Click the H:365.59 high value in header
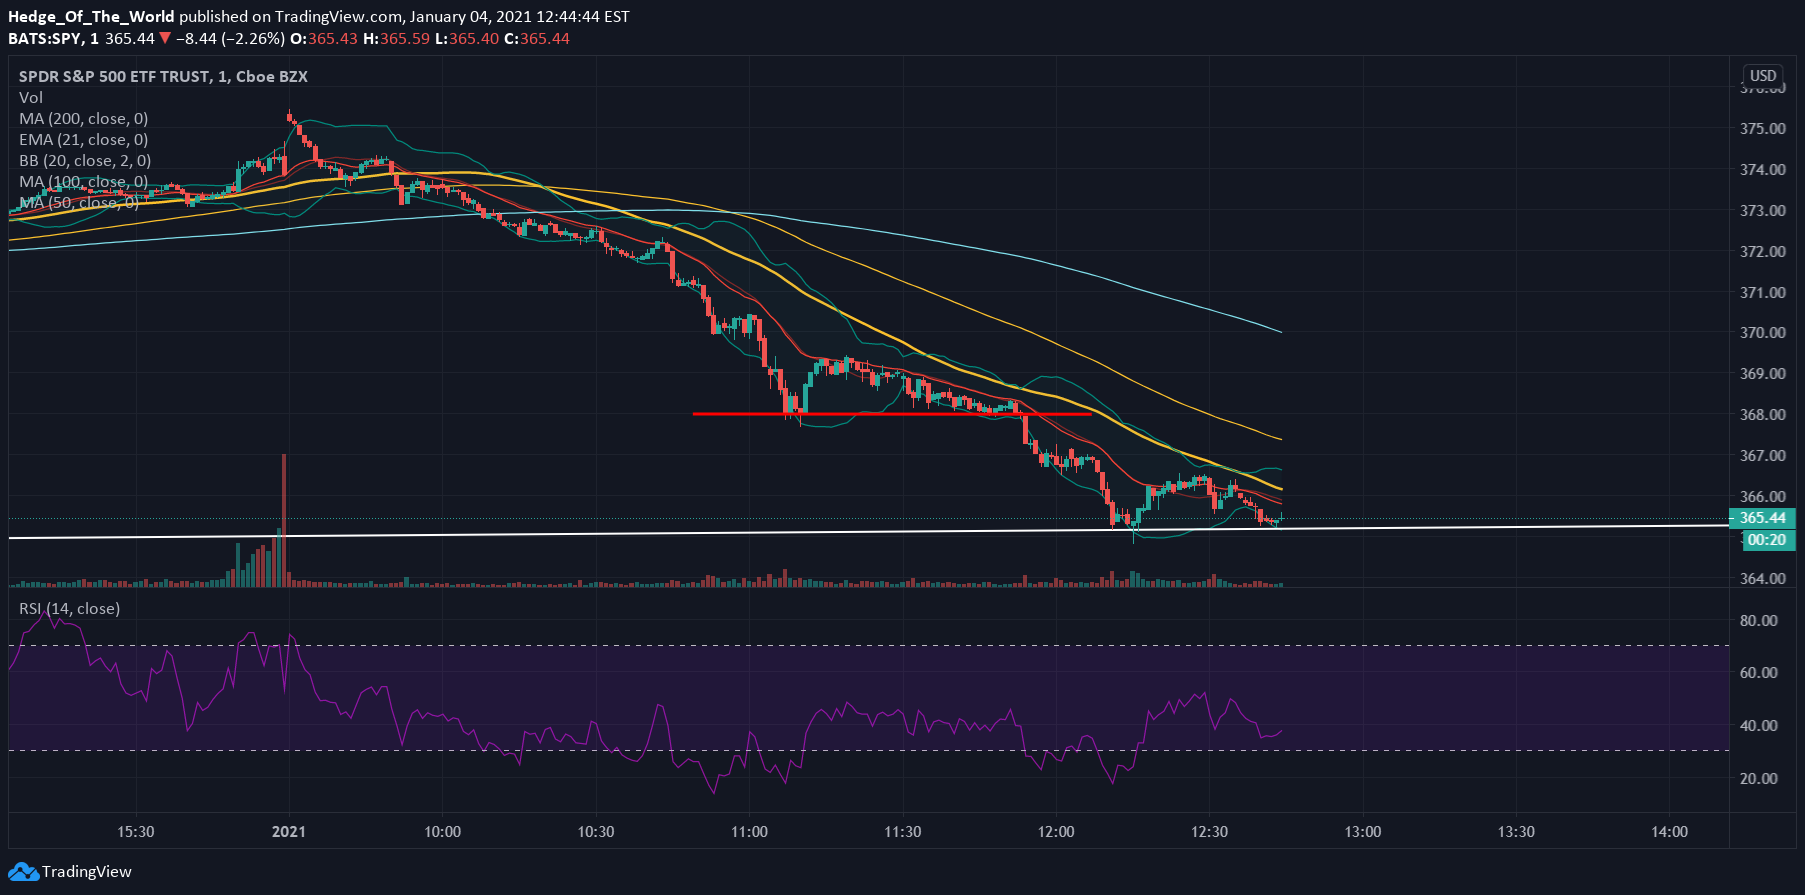This screenshot has width=1805, height=895. pyautogui.click(x=396, y=38)
